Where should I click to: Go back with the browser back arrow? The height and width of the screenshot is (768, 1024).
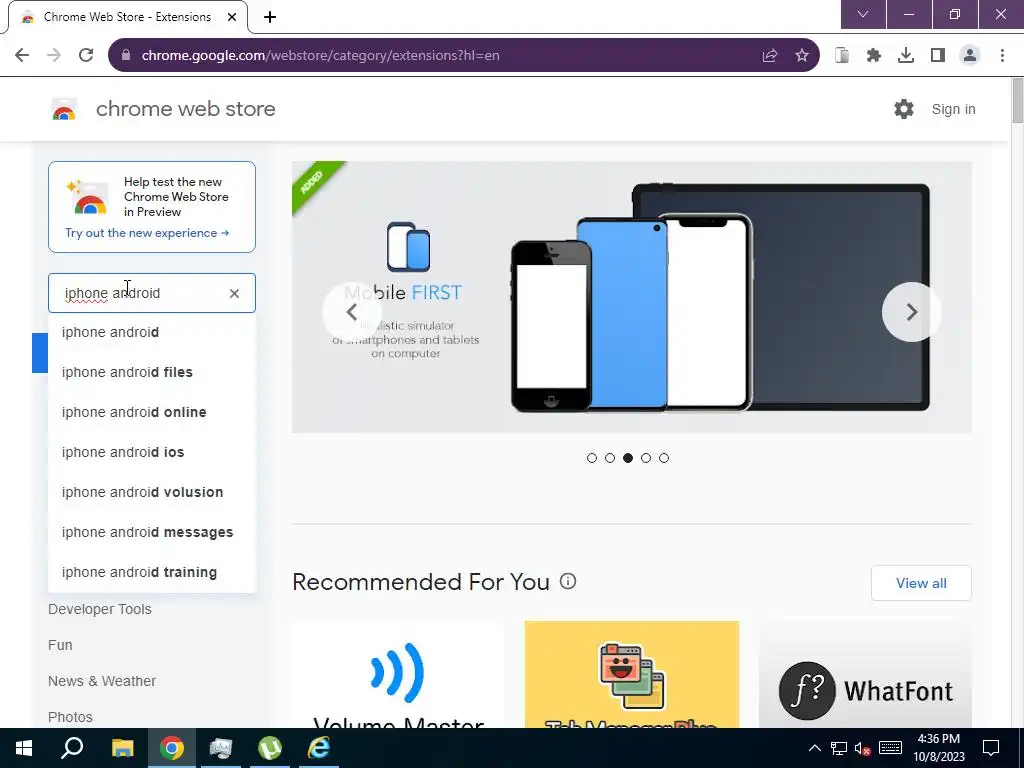(x=22, y=56)
